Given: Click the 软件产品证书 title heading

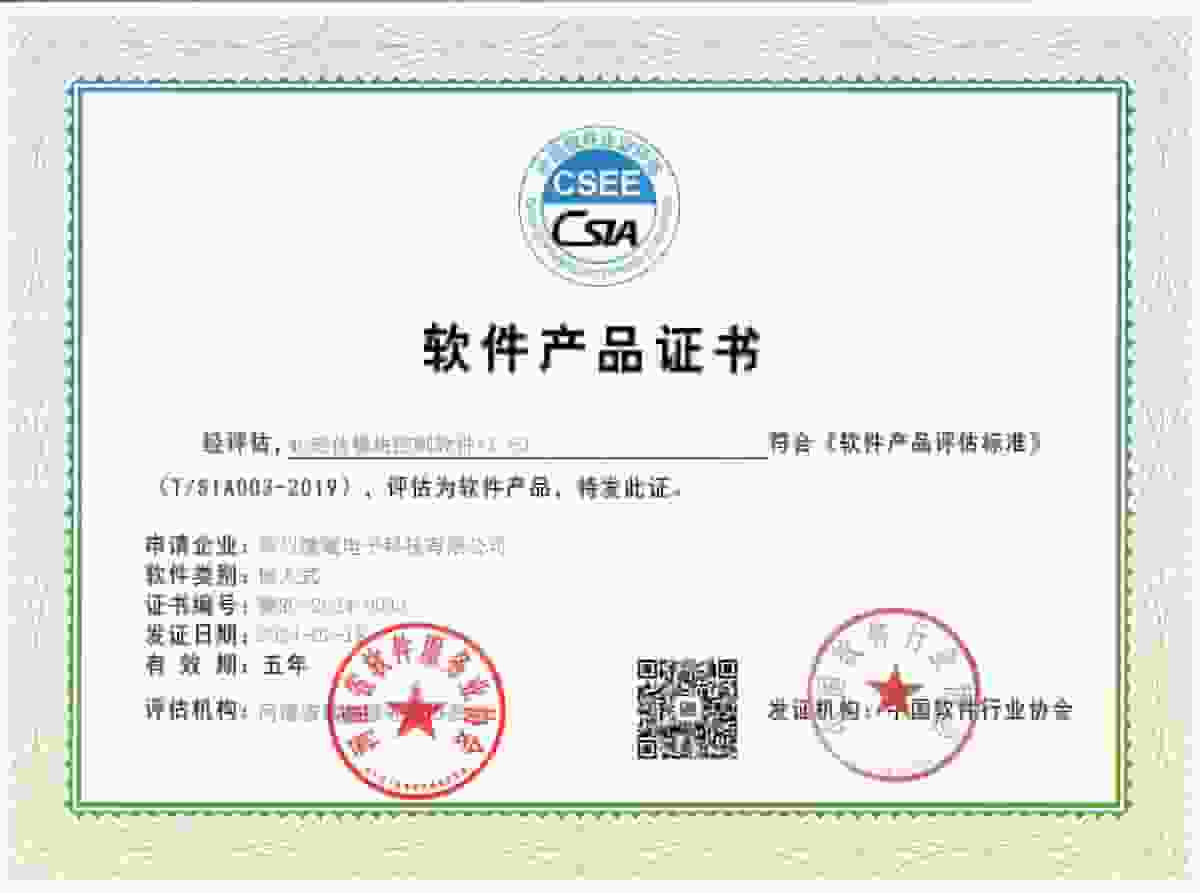Looking at the screenshot, I should tap(590, 349).
